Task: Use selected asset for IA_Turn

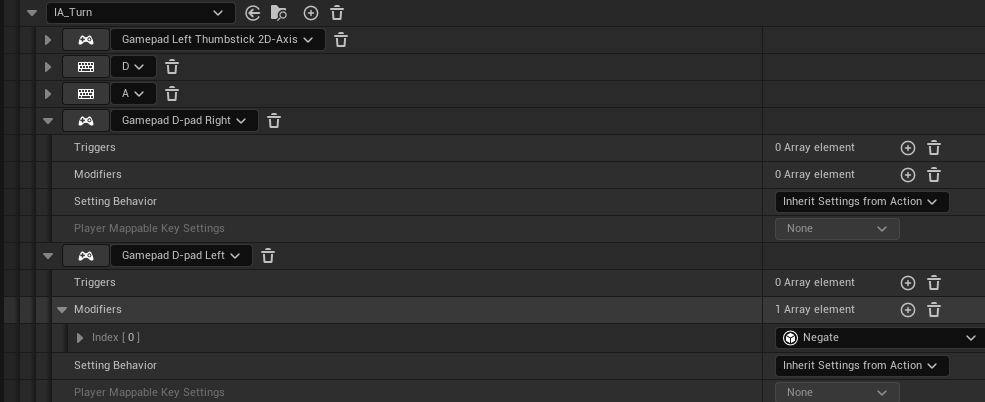Action: coord(253,13)
